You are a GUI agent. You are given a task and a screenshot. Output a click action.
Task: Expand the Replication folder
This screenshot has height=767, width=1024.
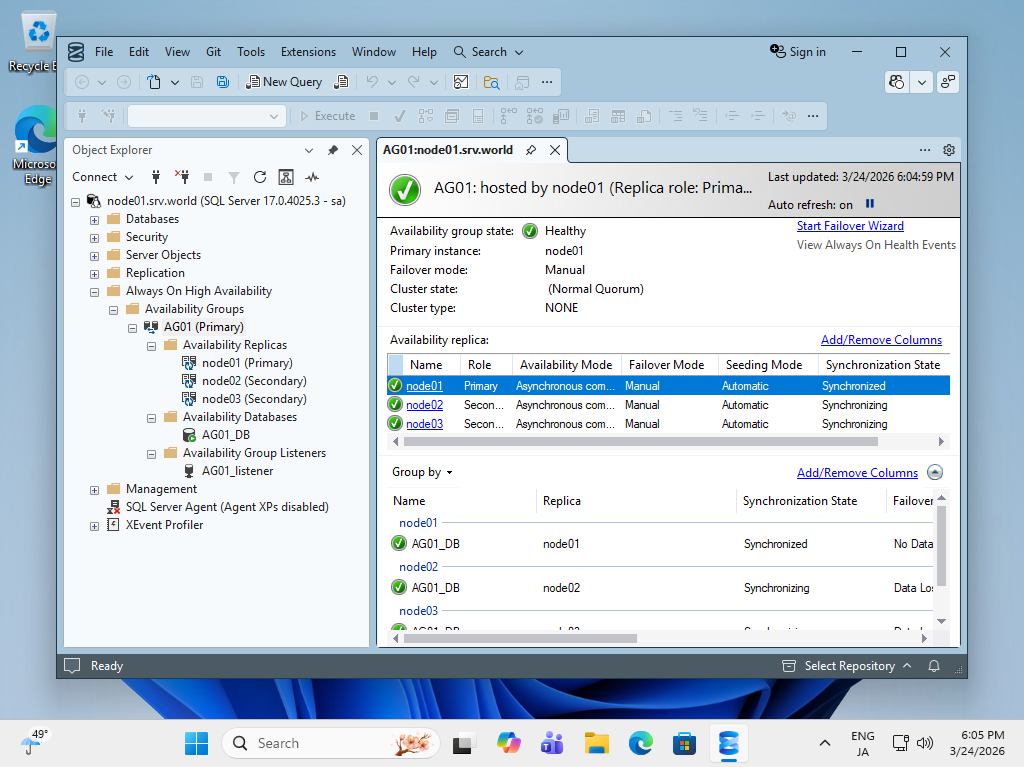click(95, 274)
